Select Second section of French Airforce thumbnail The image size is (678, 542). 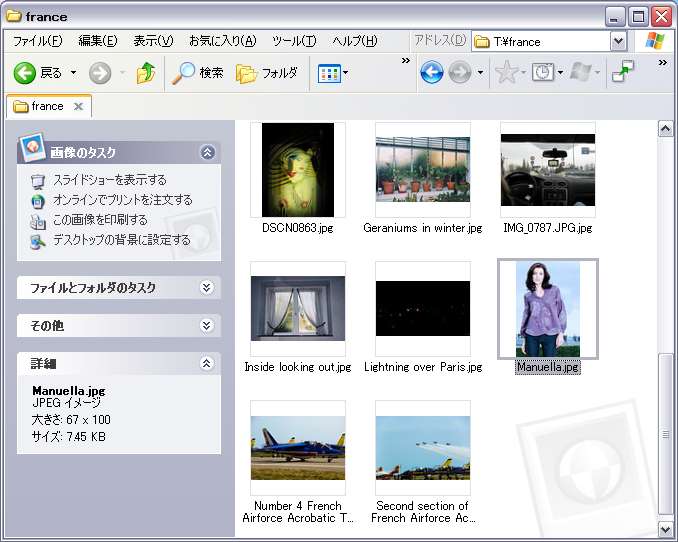[423, 448]
